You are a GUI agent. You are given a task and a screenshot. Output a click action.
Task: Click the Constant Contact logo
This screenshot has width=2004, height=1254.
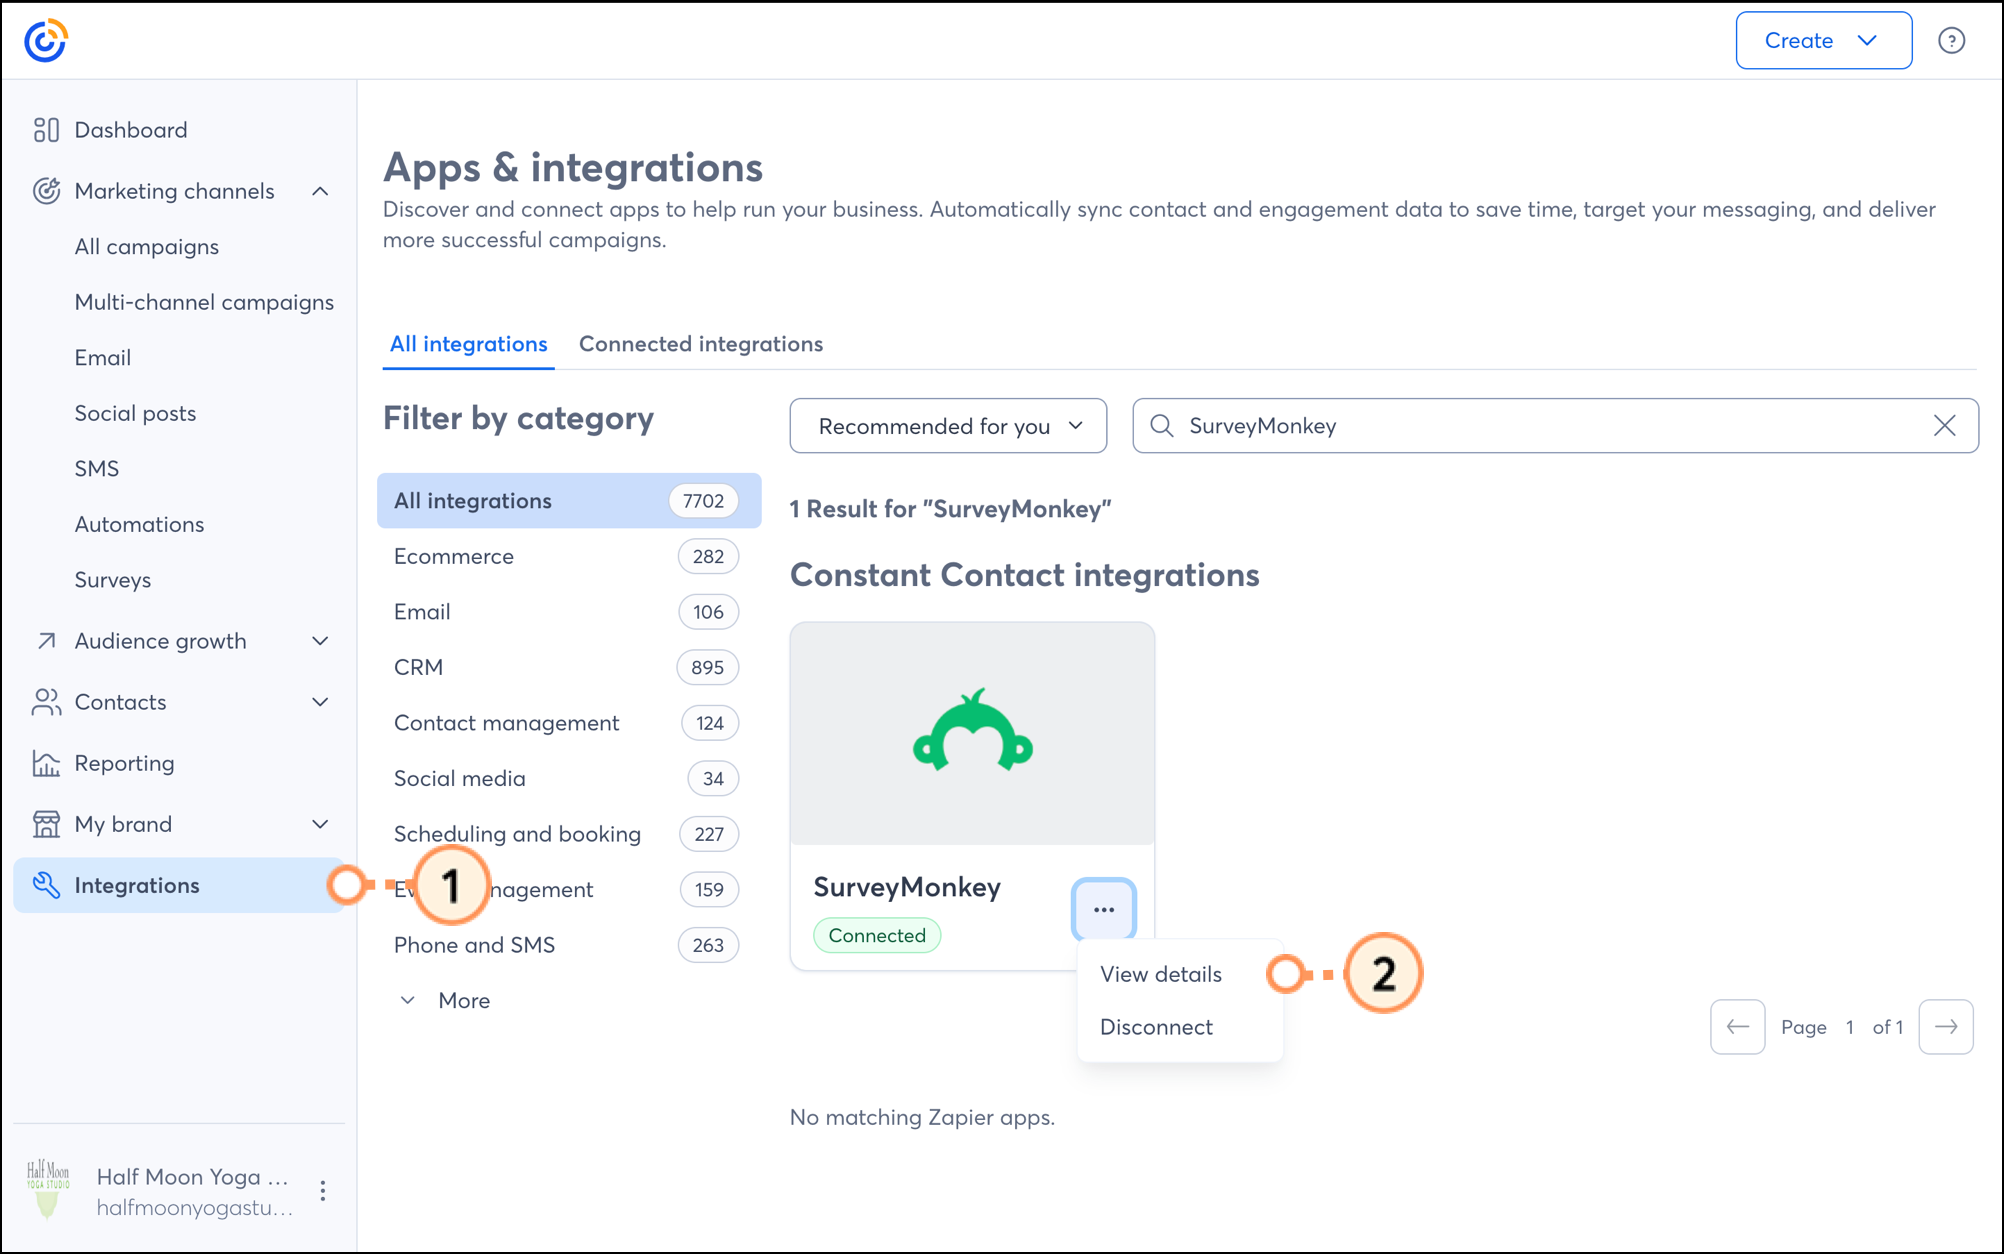46,41
